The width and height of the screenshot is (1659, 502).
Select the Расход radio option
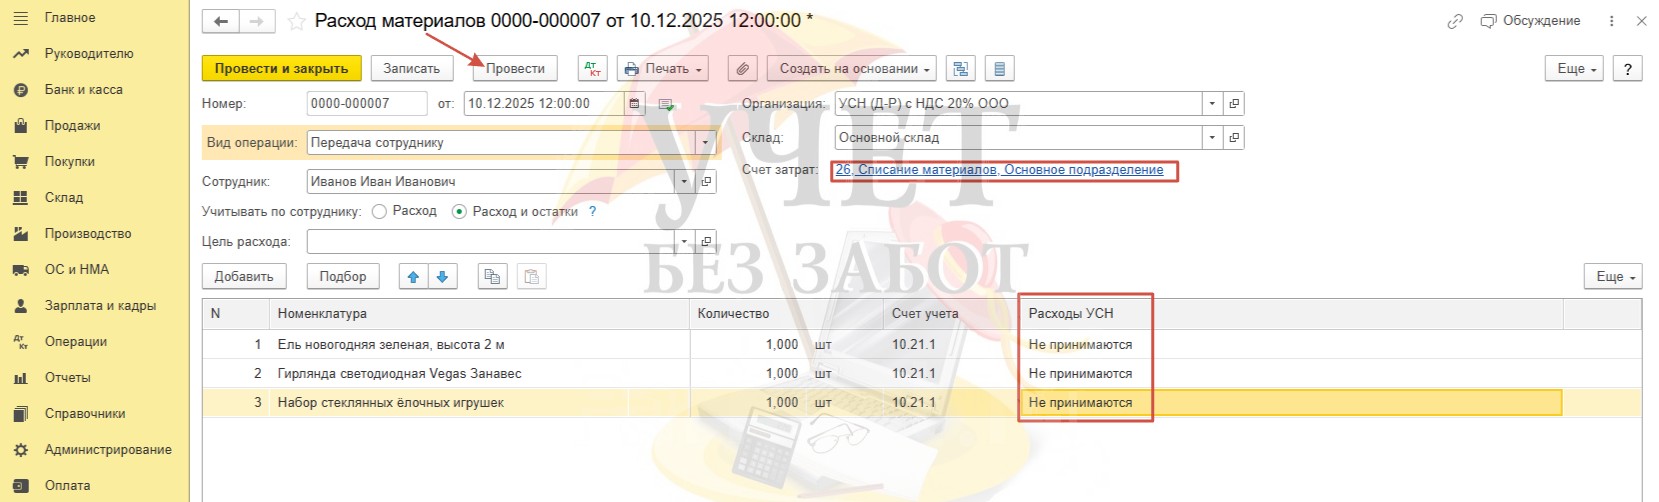coord(380,212)
